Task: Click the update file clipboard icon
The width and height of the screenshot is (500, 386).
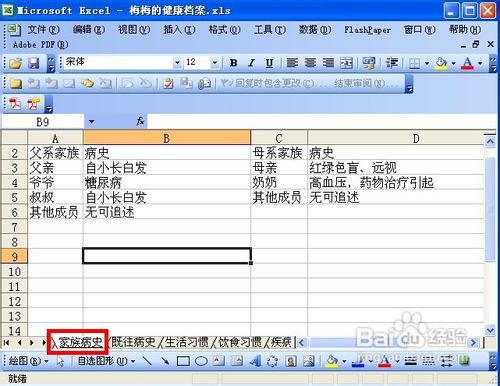Action: (x=168, y=83)
